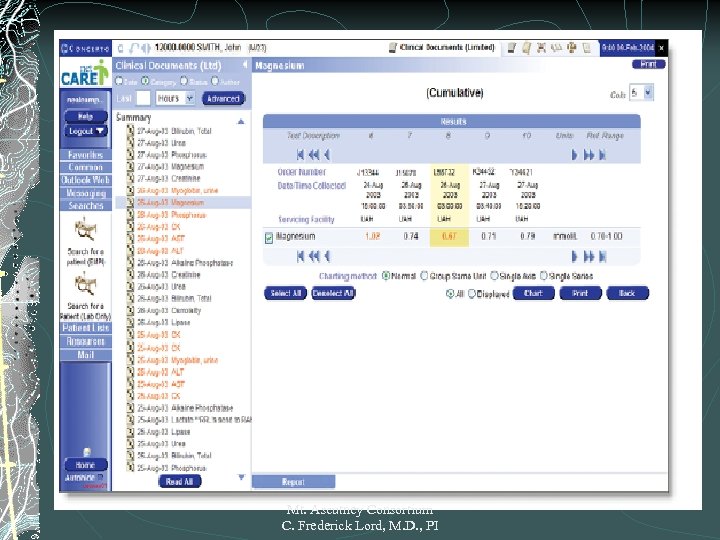The width and height of the screenshot is (720, 540).
Task: Click down arrow beside Read All button
Action: (x=242, y=478)
